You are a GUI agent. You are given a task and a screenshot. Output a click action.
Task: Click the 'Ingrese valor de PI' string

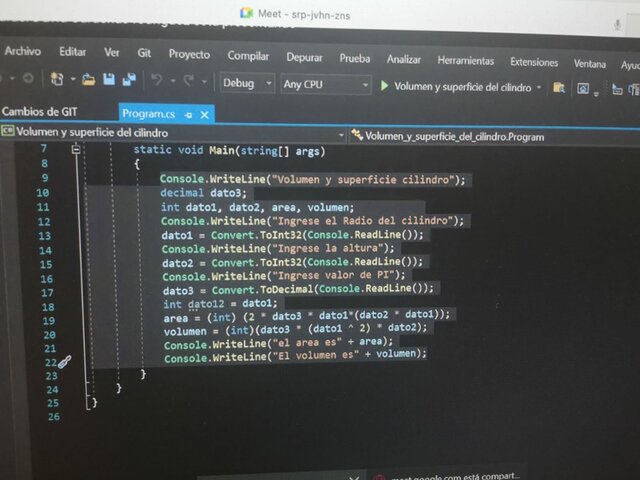point(334,275)
